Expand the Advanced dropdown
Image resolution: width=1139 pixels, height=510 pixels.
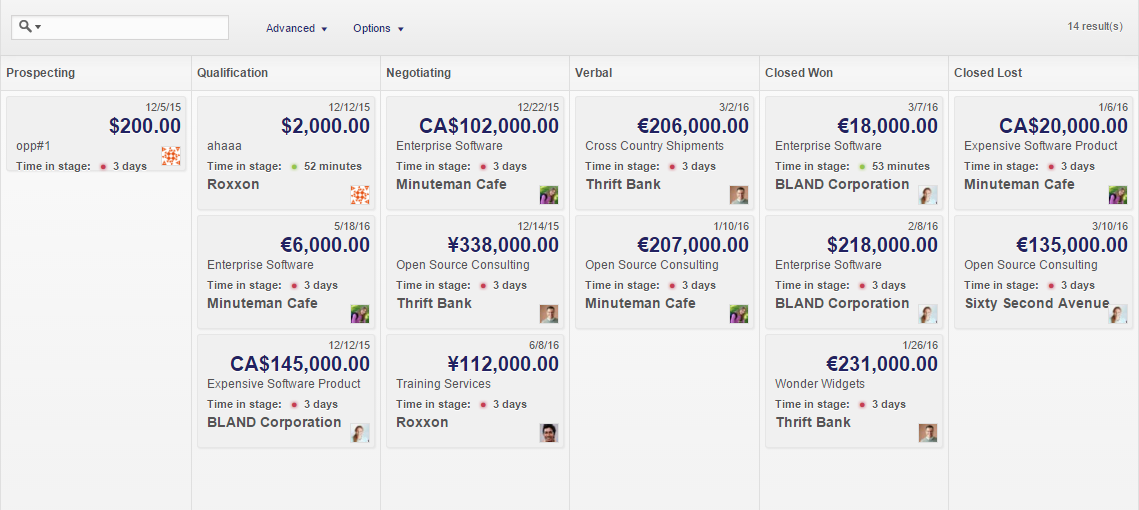click(x=296, y=28)
